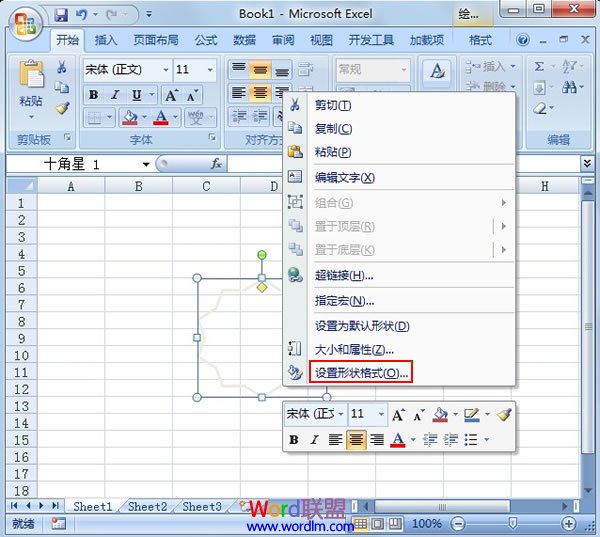This screenshot has height=537, width=600.
Task: Click the ribbon Format Painter brush
Action: click(x=62, y=108)
